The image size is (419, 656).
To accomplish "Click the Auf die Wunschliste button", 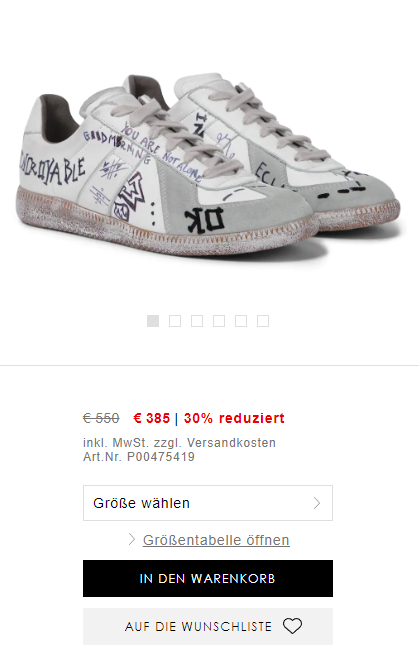I will click(x=208, y=626).
